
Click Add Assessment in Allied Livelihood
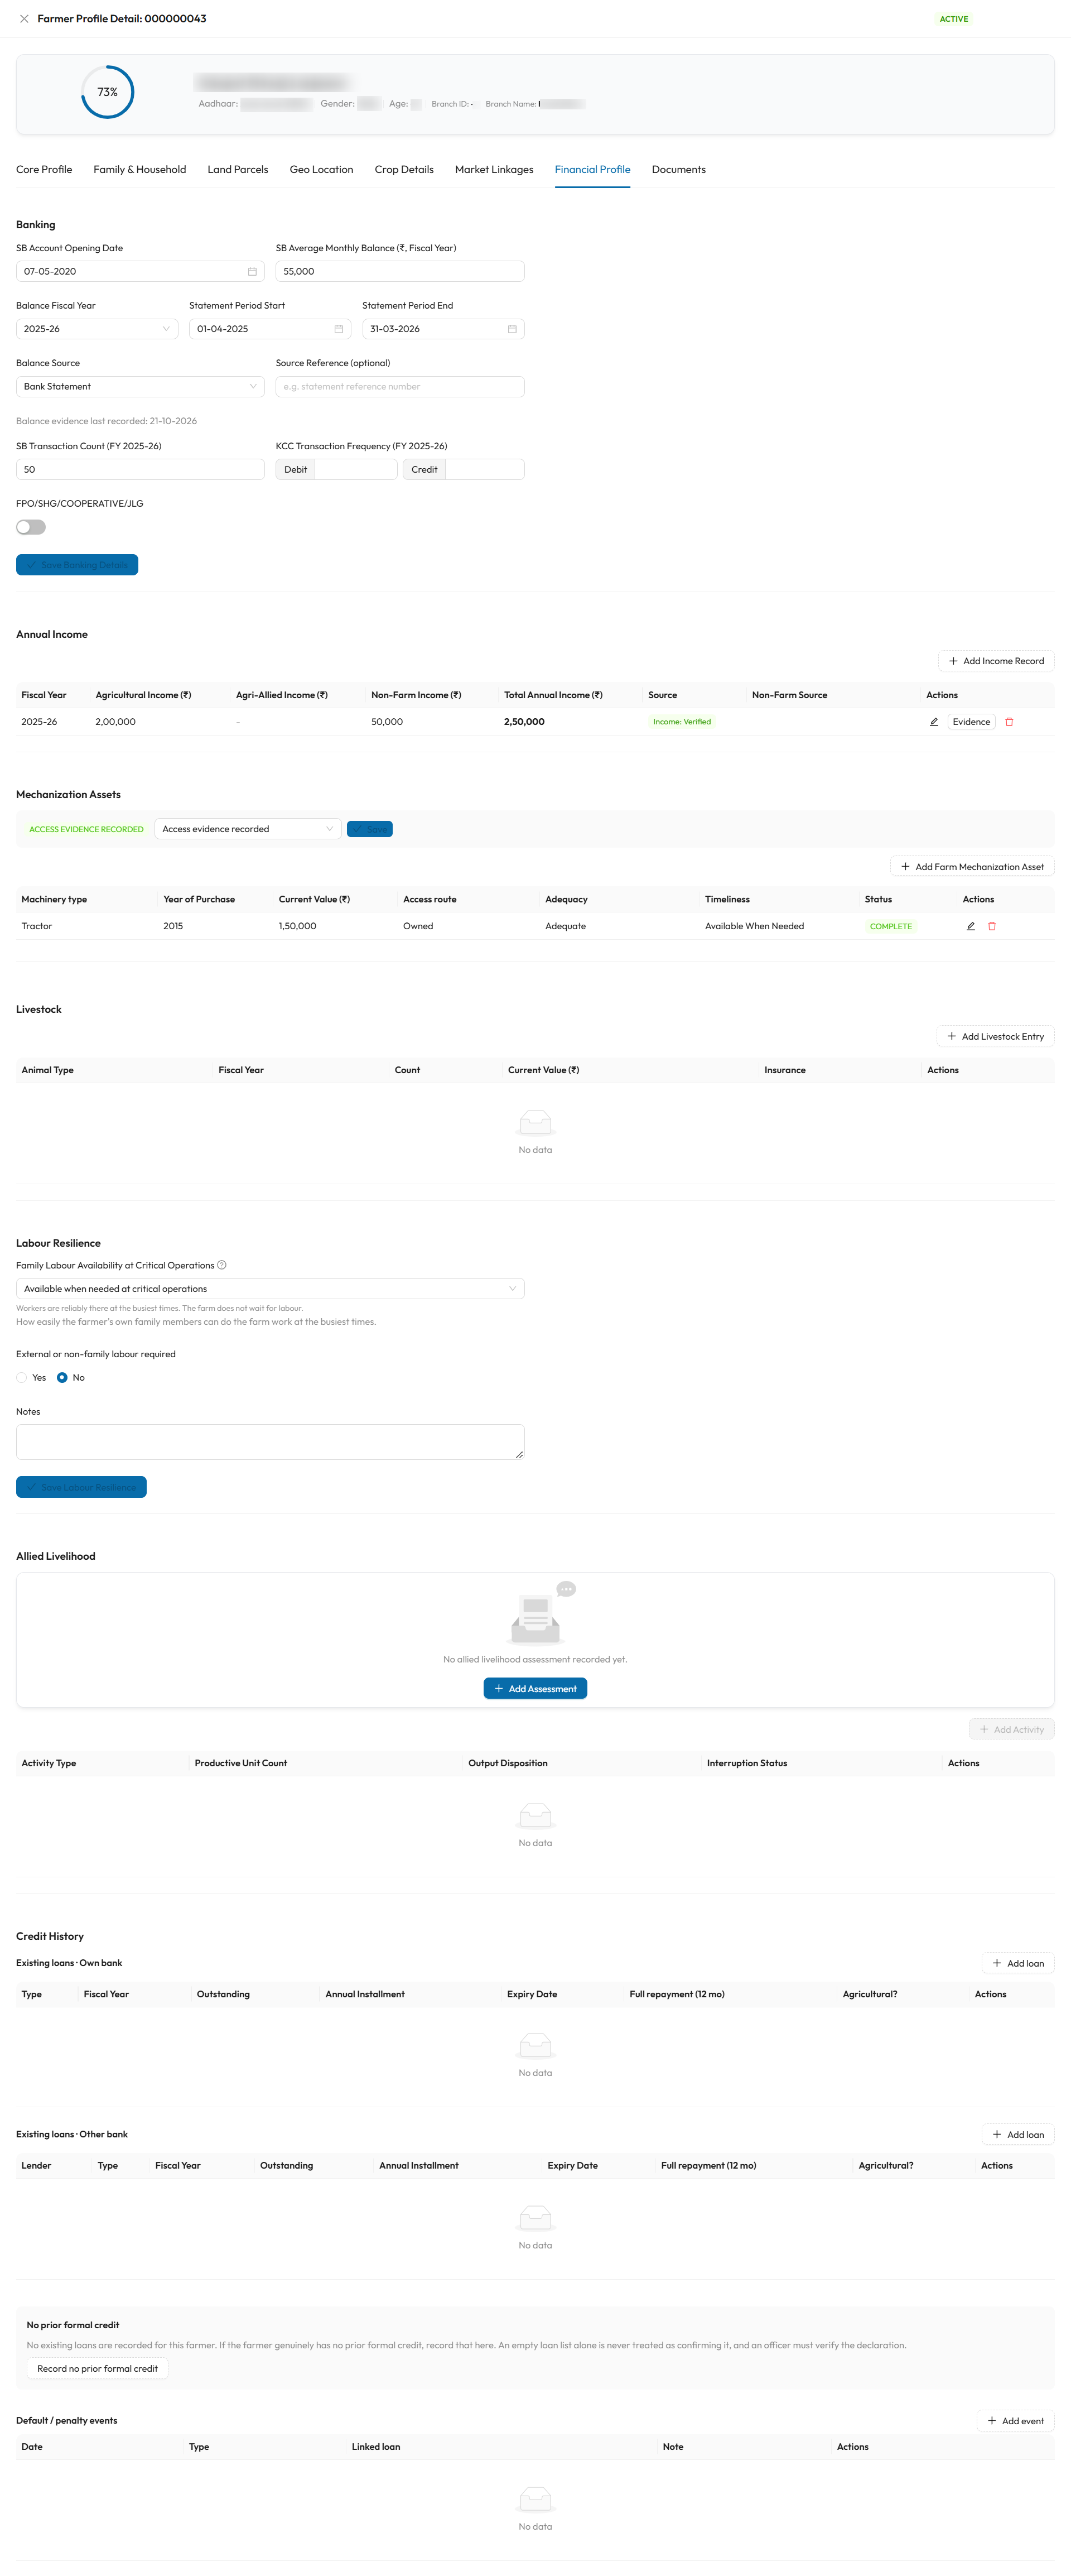pos(535,1689)
